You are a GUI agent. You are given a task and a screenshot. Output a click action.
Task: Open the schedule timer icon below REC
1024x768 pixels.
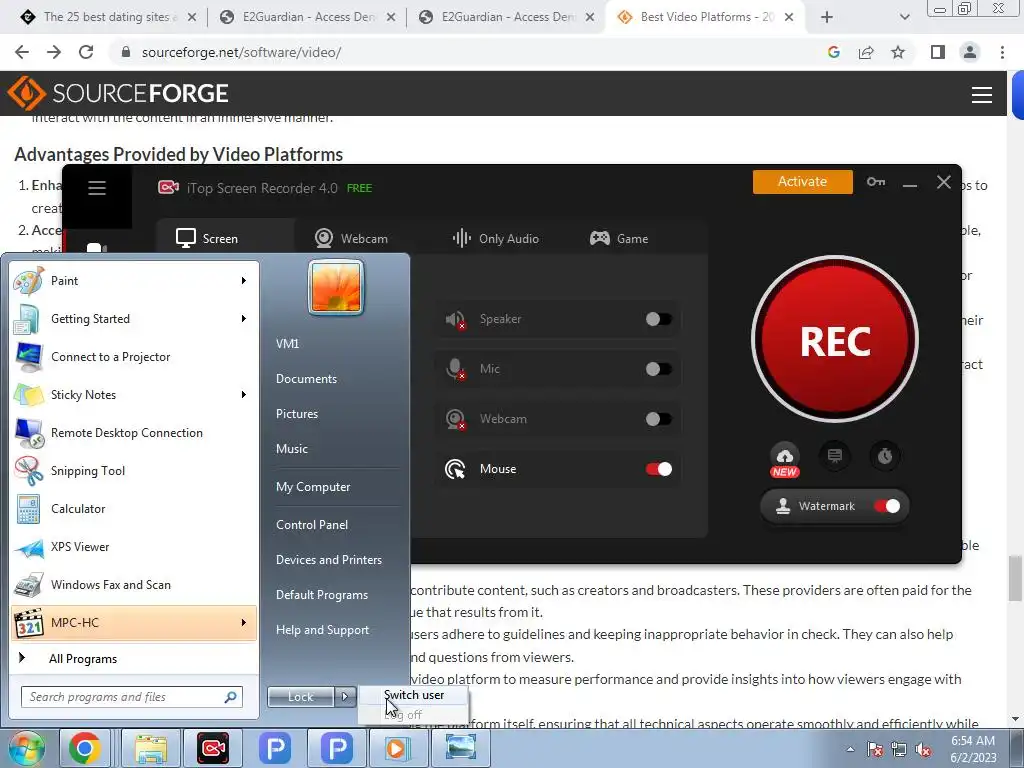(x=885, y=455)
